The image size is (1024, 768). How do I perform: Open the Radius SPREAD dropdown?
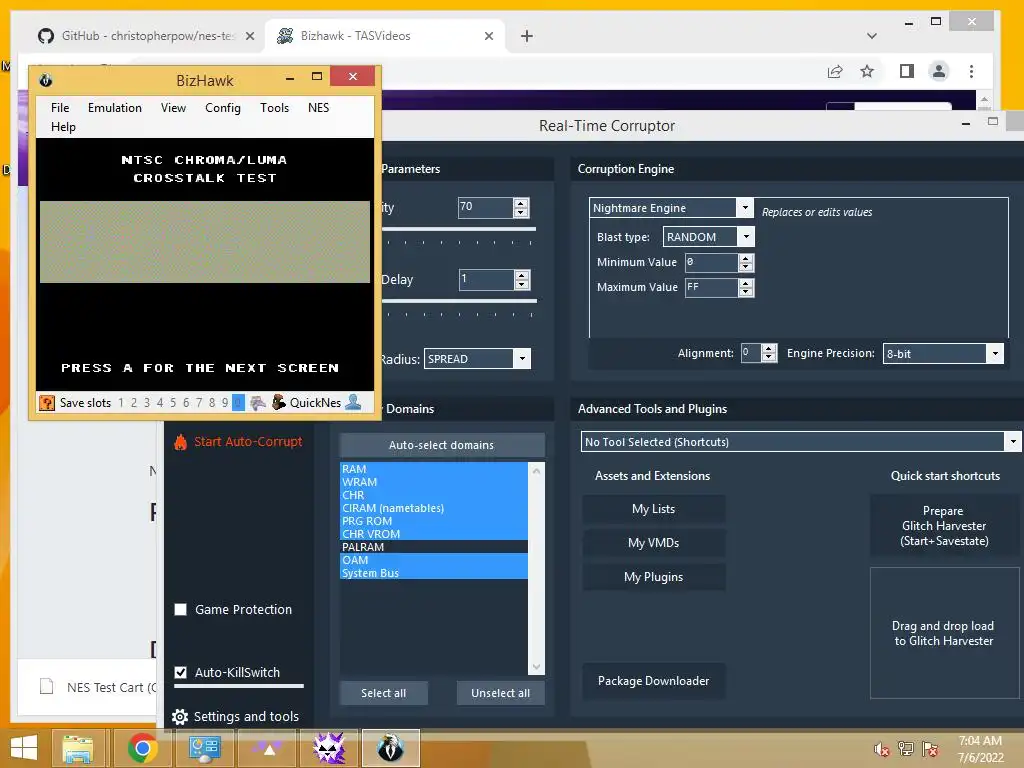click(522, 359)
